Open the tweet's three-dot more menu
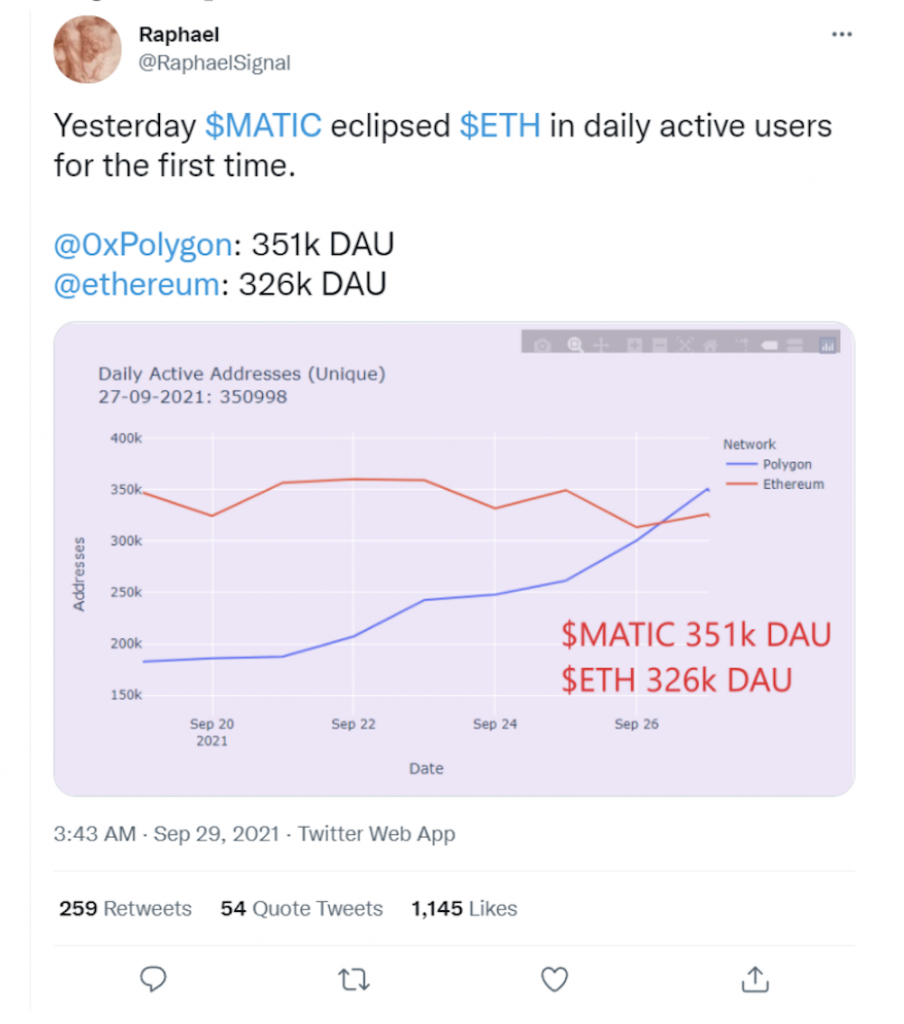Screen dimensions: 904x1024 pyautogui.click(x=841, y=34)
